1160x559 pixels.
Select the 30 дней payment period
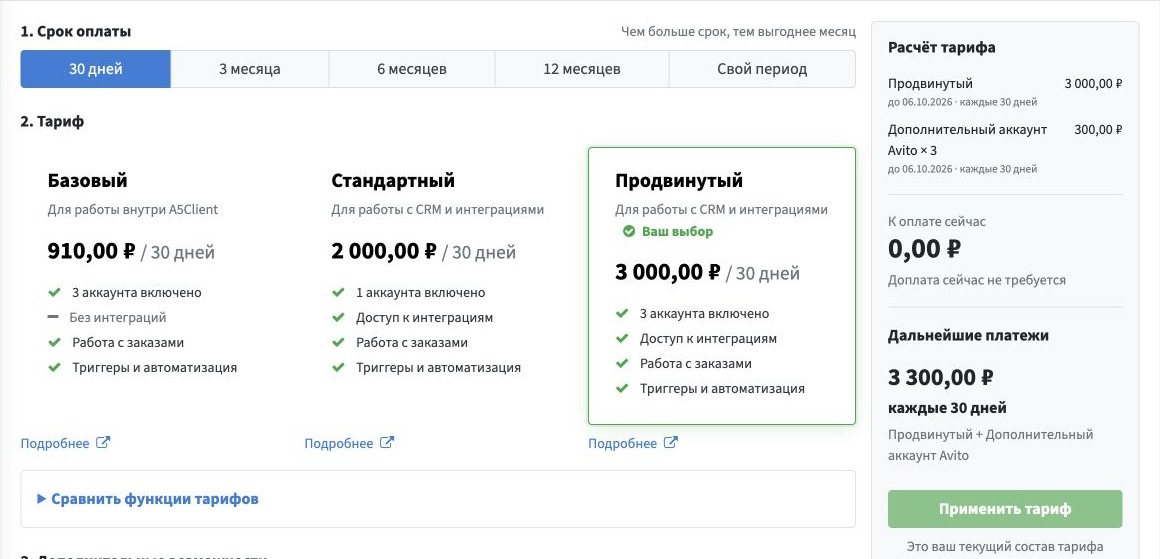point(95,70)
